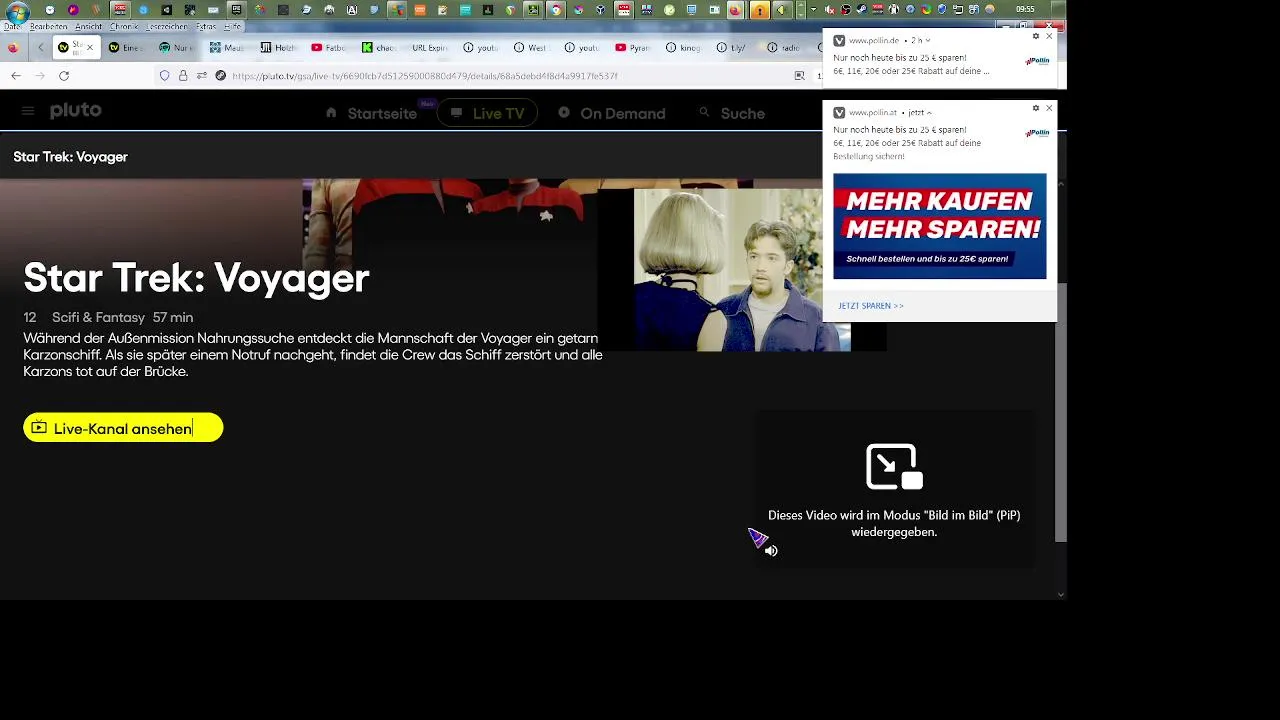Go to the On Demand section
Viewport: 1280px width, 720px height.
click(611, 113)
